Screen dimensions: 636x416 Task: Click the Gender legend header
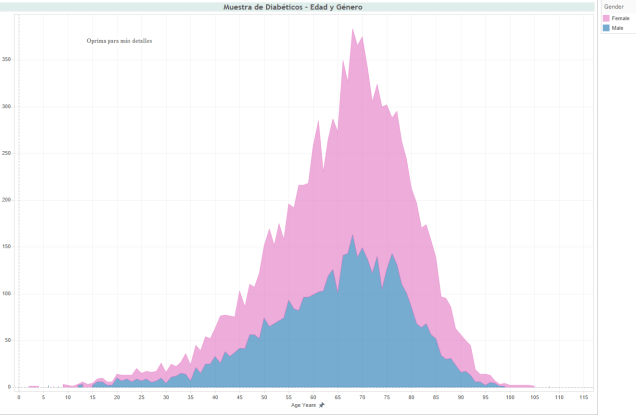pos(615,7)
